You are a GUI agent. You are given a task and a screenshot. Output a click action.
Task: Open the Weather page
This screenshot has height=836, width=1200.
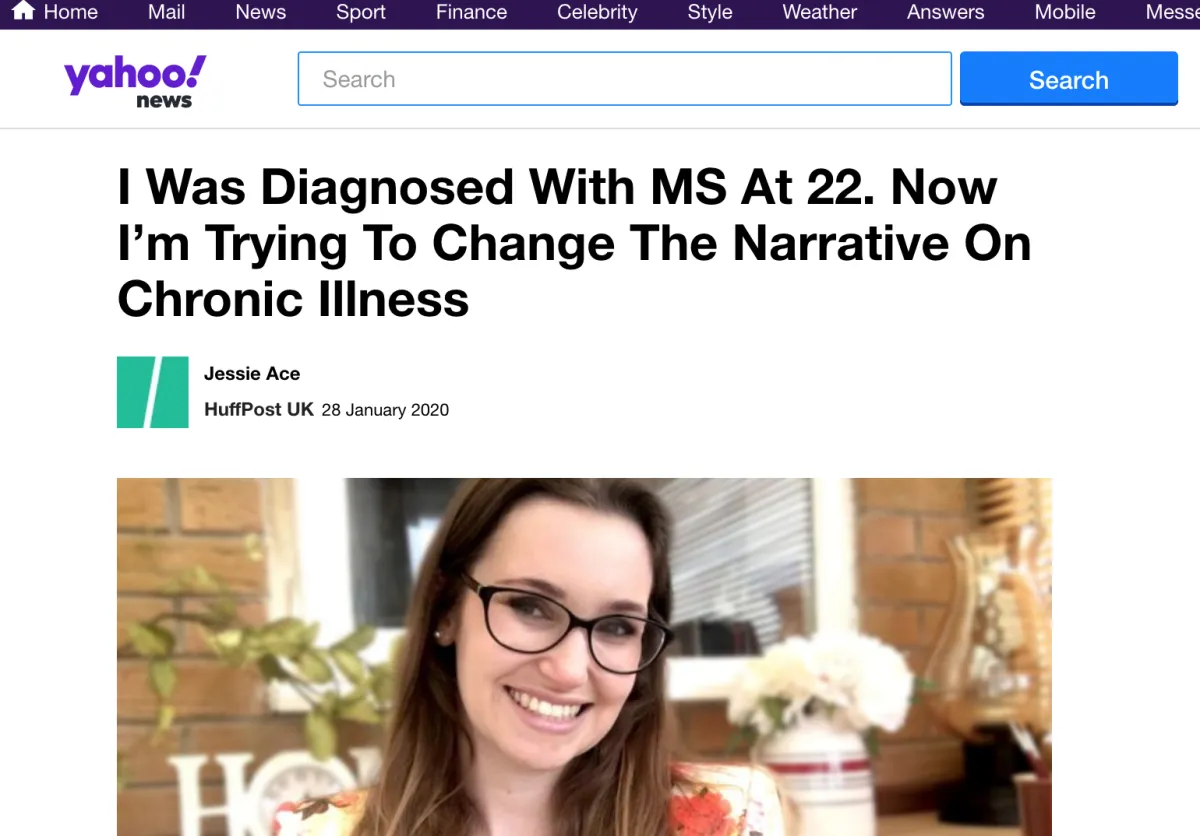click(x=820, y=12)
